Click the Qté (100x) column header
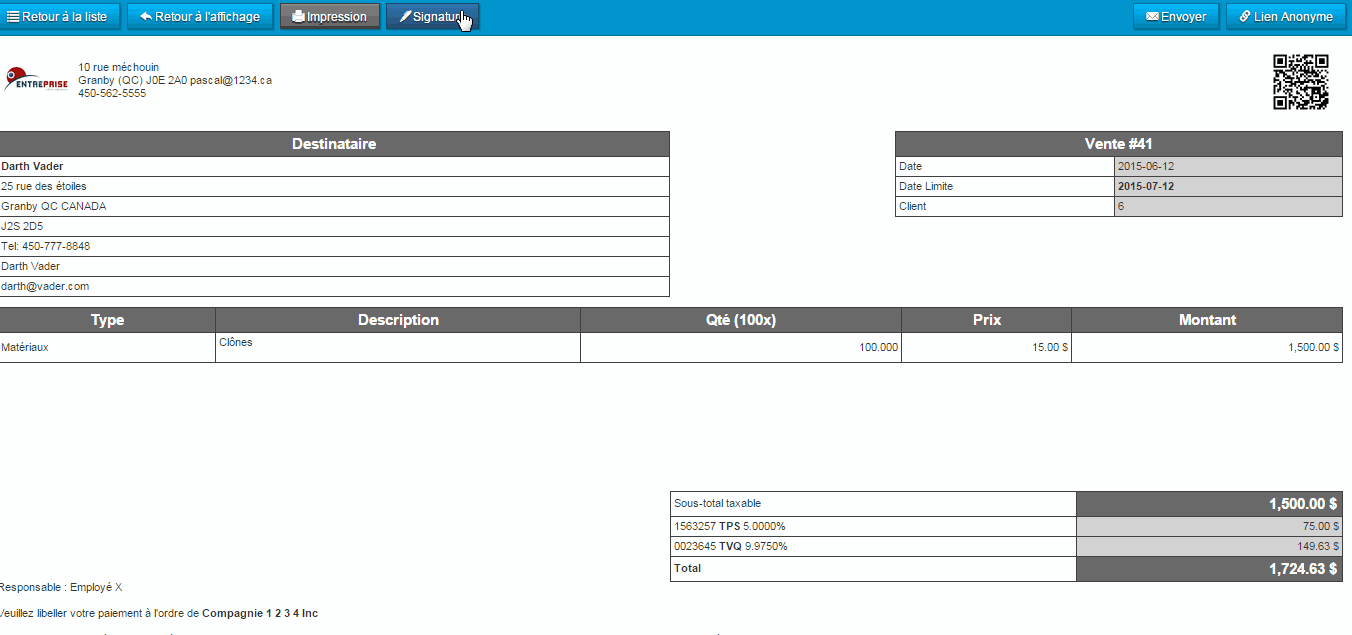 coord(740,320)
